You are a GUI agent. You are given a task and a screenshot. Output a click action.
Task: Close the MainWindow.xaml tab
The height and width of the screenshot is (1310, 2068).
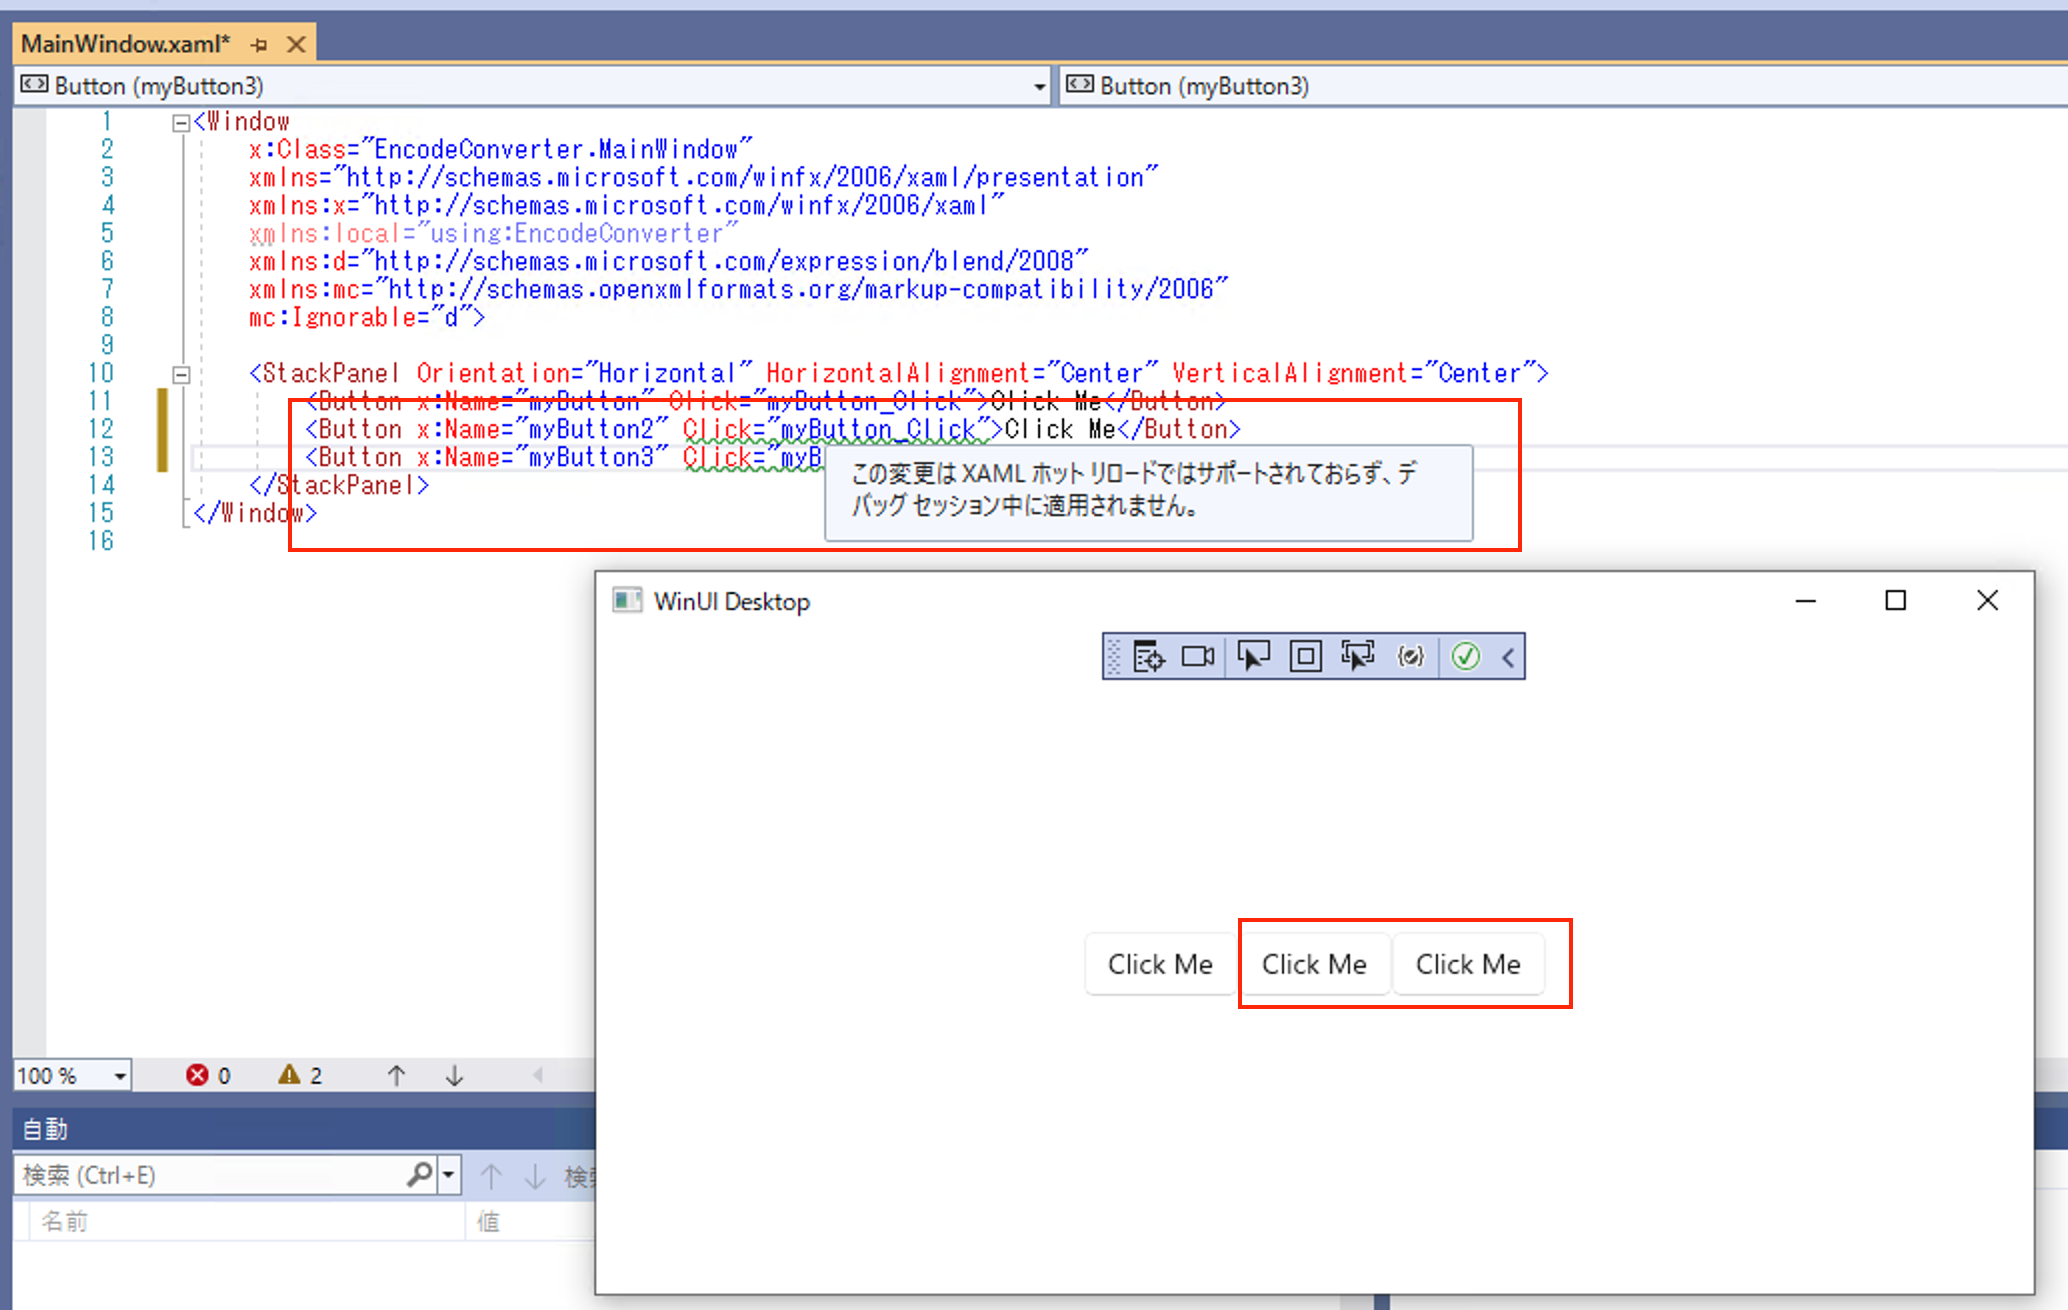tap(296, 45)
